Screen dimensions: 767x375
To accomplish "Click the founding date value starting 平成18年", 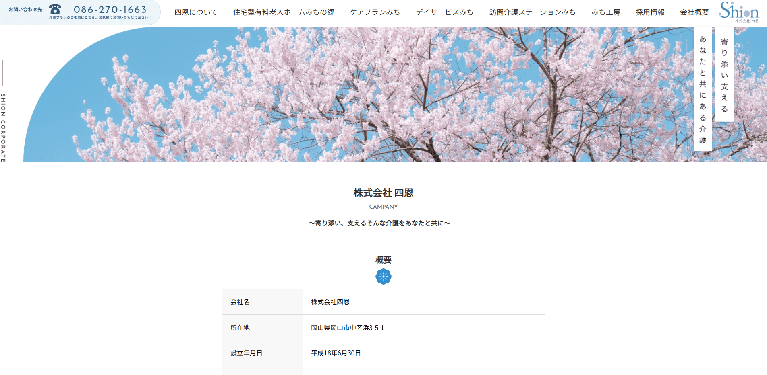I will tap(336, 353).
